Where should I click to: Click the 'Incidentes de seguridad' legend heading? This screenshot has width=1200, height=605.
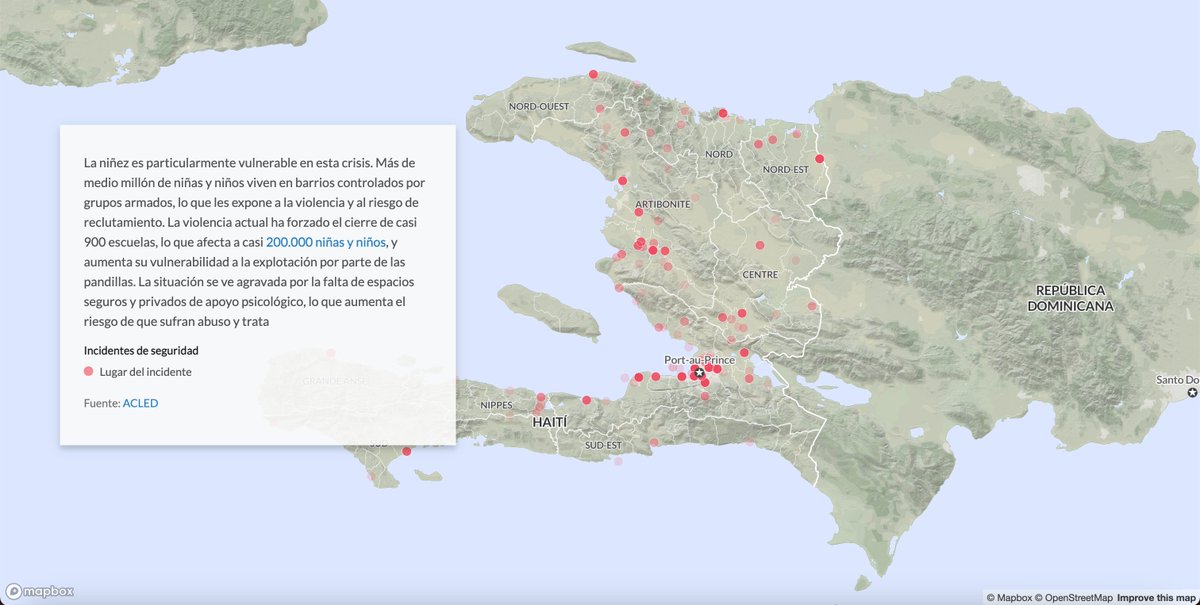(141, 350)
